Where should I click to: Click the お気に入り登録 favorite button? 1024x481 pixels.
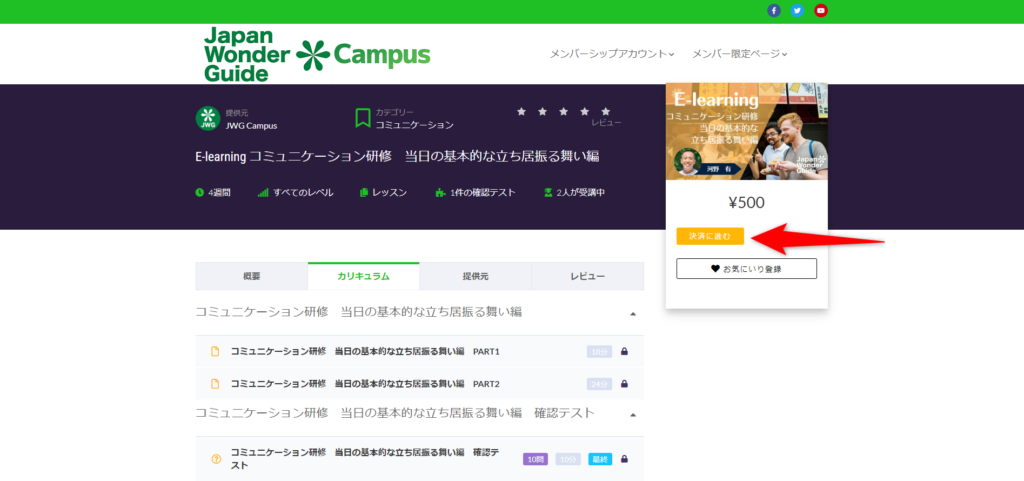746,268
